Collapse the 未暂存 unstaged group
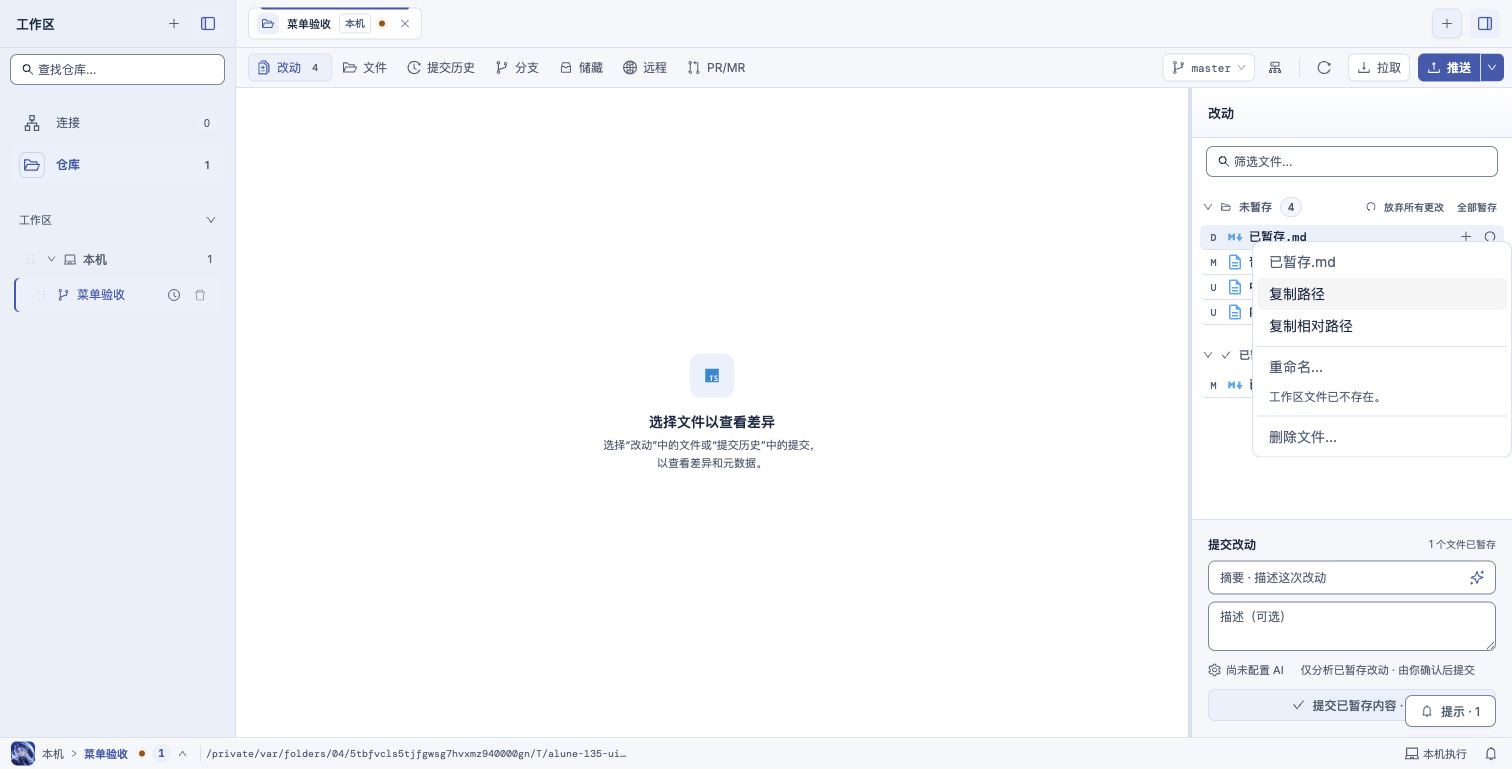 [1208, 207]
